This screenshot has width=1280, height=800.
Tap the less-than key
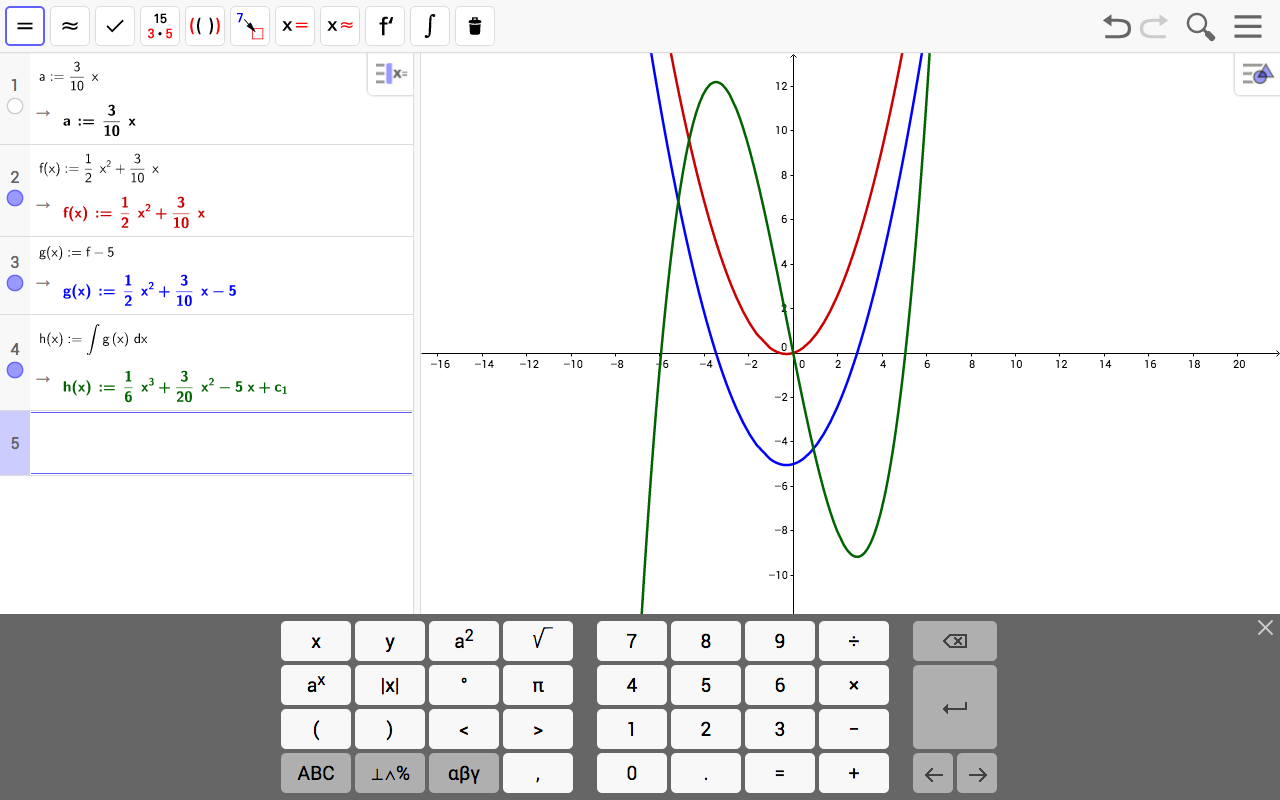(x=464, y=729)
